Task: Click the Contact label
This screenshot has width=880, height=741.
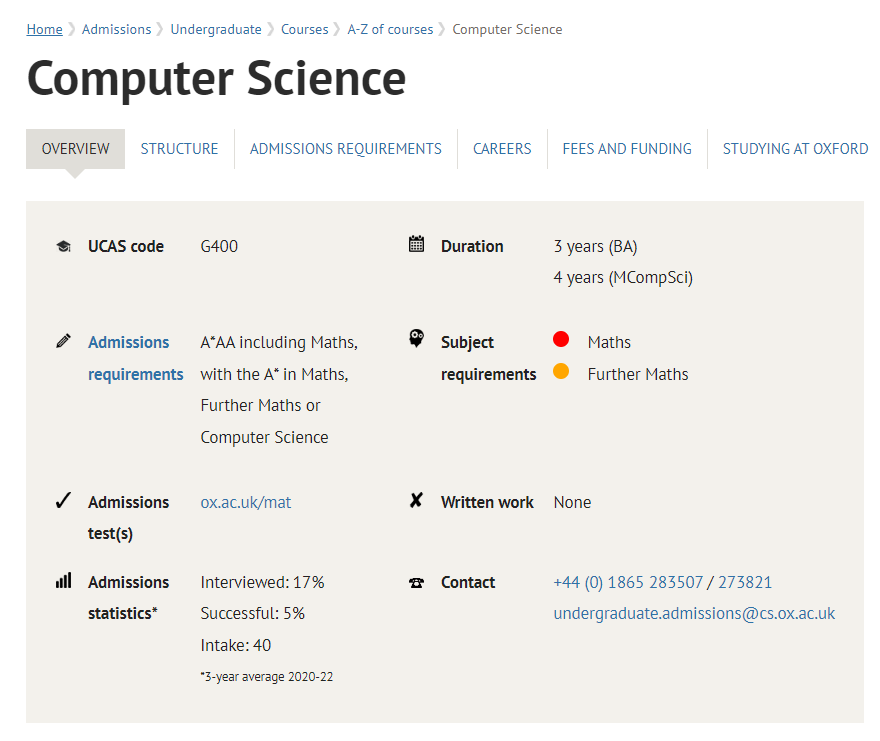Action: pos(468,582)
